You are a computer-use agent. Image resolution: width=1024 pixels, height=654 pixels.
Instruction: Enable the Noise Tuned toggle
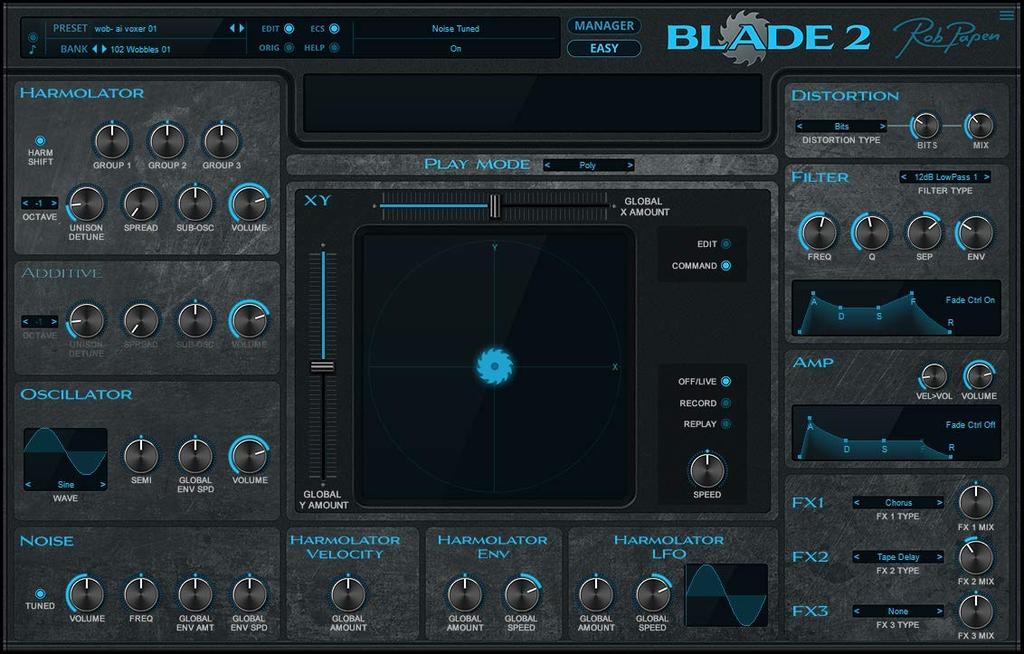[40, 593]
